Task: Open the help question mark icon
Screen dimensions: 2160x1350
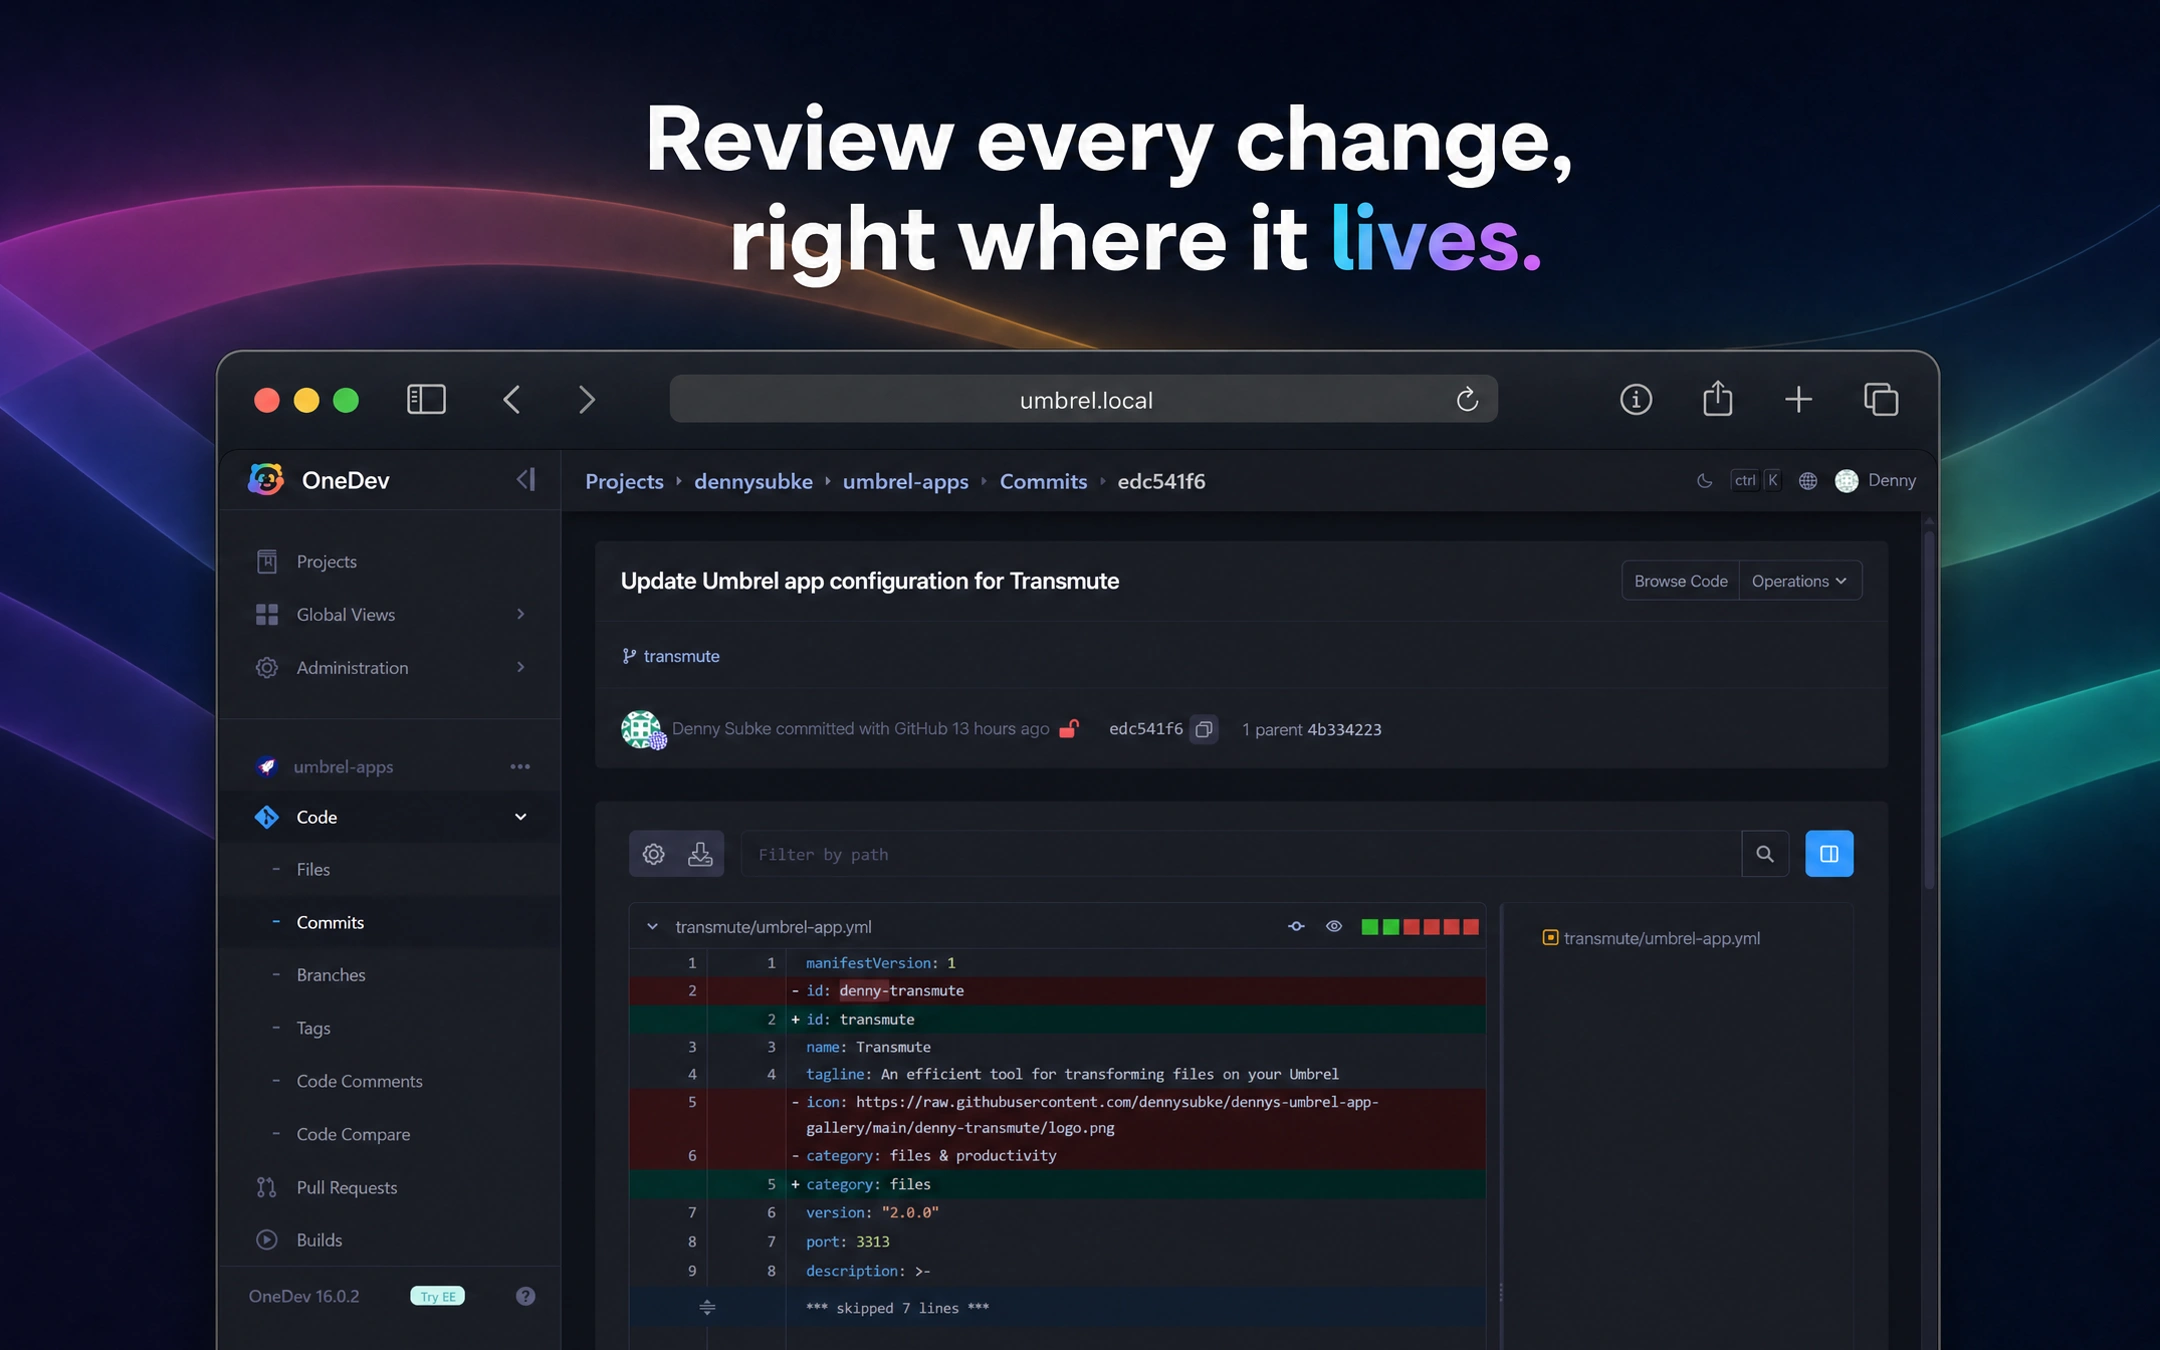Action: click(x=525, y=1296)
